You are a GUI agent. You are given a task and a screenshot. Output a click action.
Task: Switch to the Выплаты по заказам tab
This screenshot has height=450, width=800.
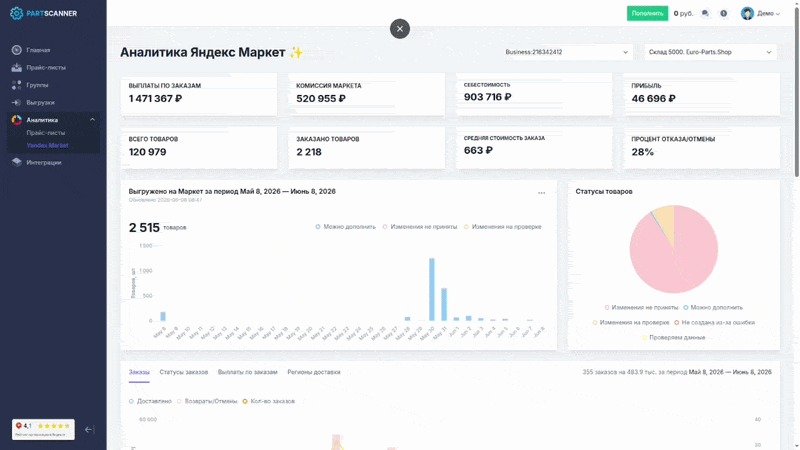pos(247,372)
